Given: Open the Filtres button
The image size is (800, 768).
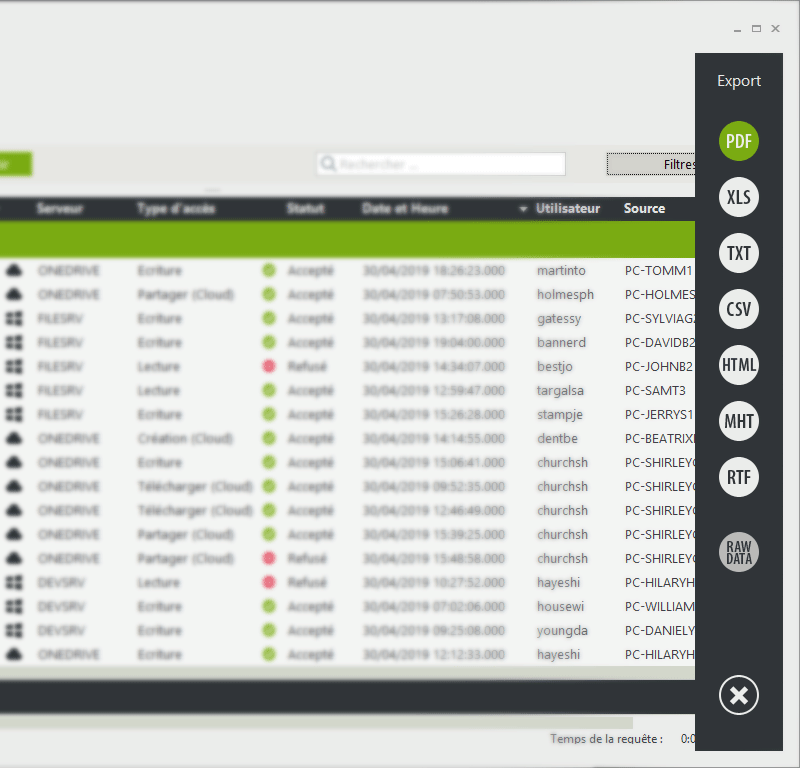Looking at the screenshot, I should tap(651, 164).
